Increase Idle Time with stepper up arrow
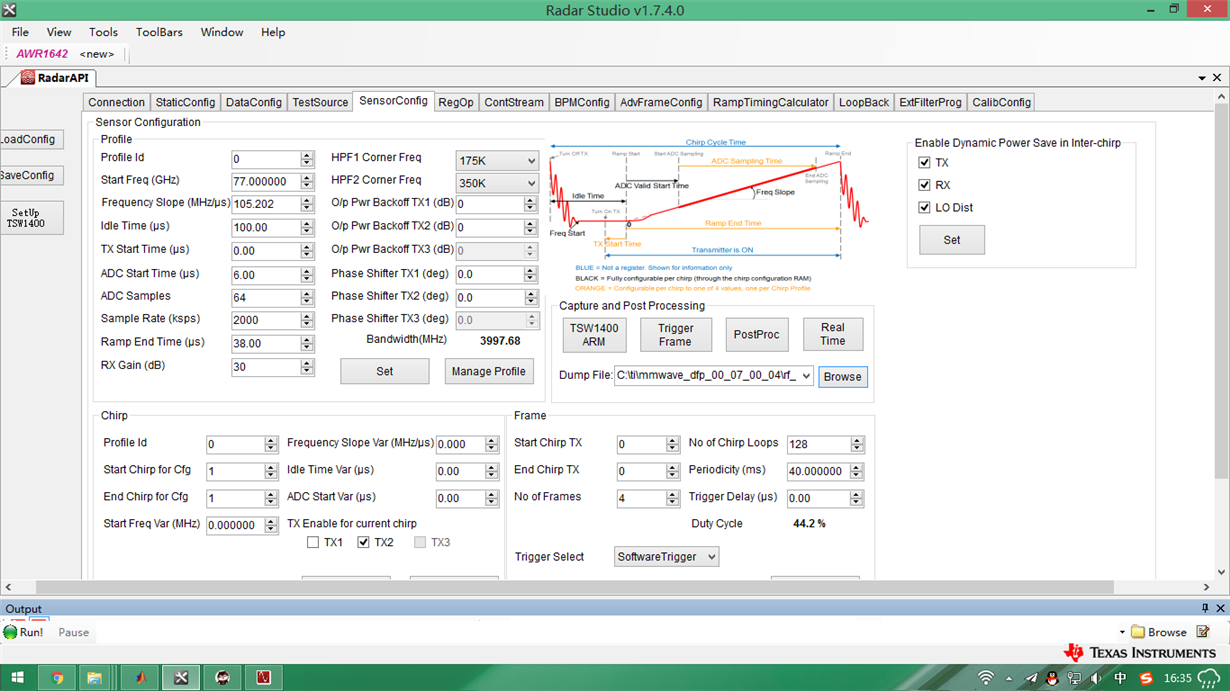Screen dimensions: 1230x691 307,223
